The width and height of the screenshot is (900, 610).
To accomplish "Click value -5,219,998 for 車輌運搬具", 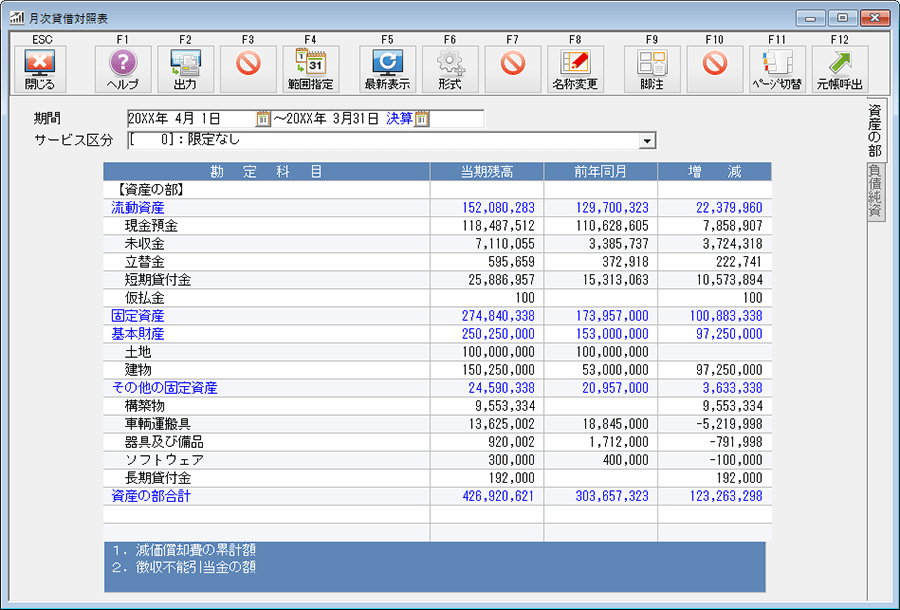I will tap(729, 423).
